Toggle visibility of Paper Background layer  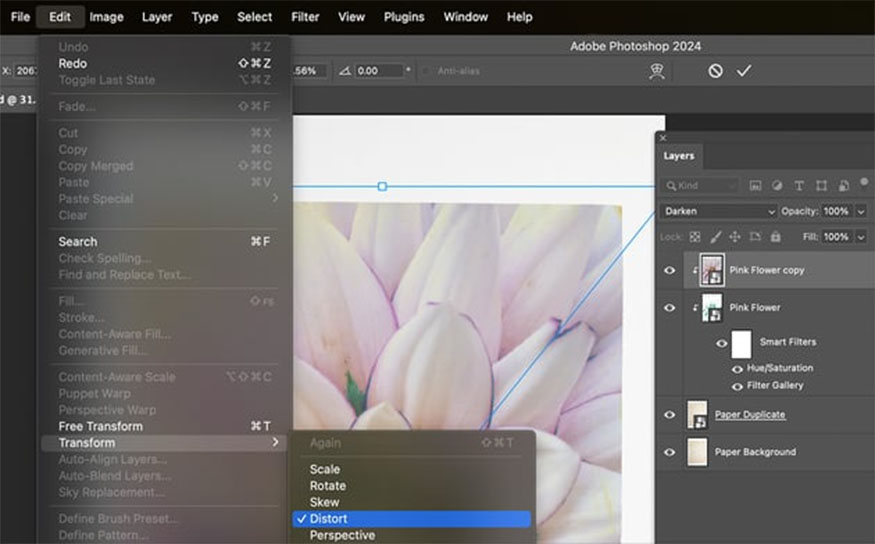coord(669,452)
